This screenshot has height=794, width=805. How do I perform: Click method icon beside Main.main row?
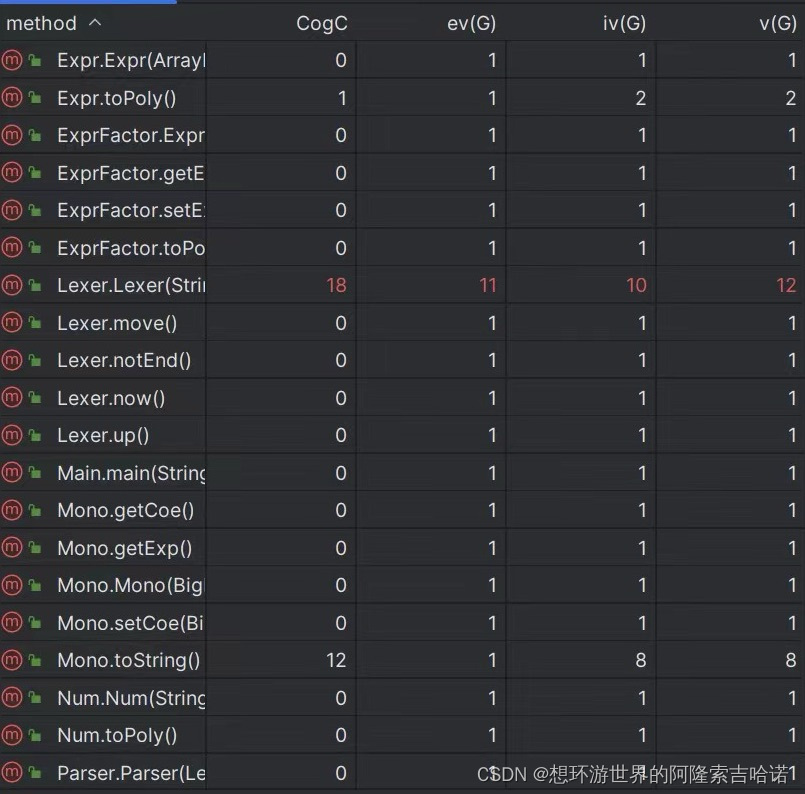point(11,472)
